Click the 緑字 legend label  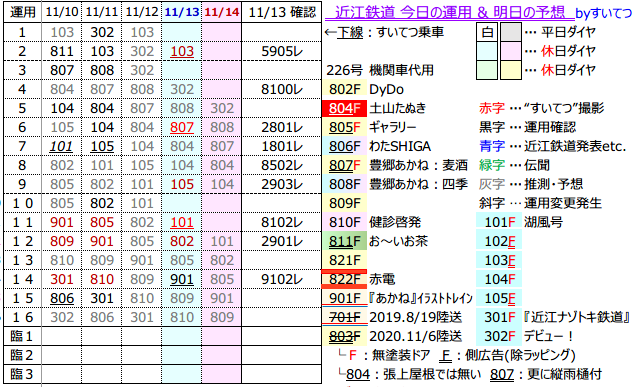(492, 165)
